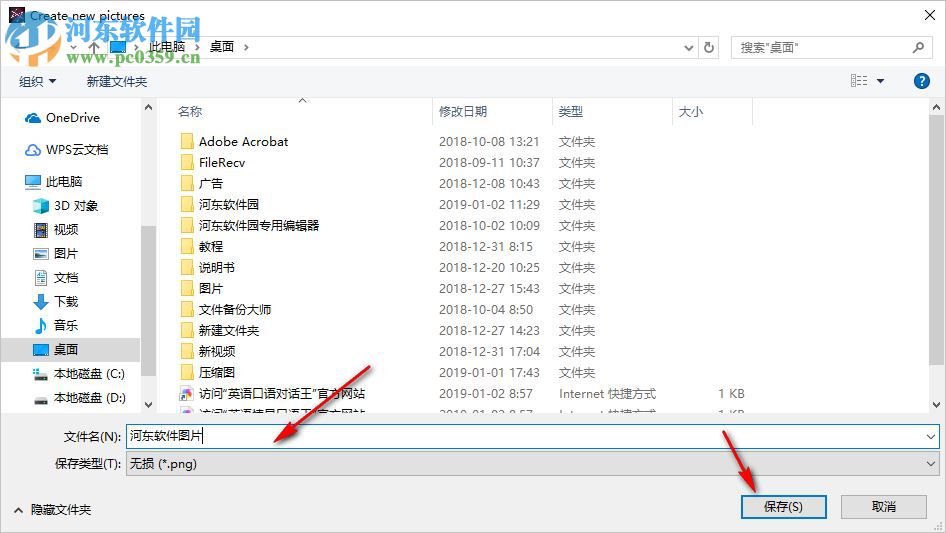This screenshot has width=946, height=533.
Task: Click the Internet 快捷方式 type cell
Action: coord(607,394)
